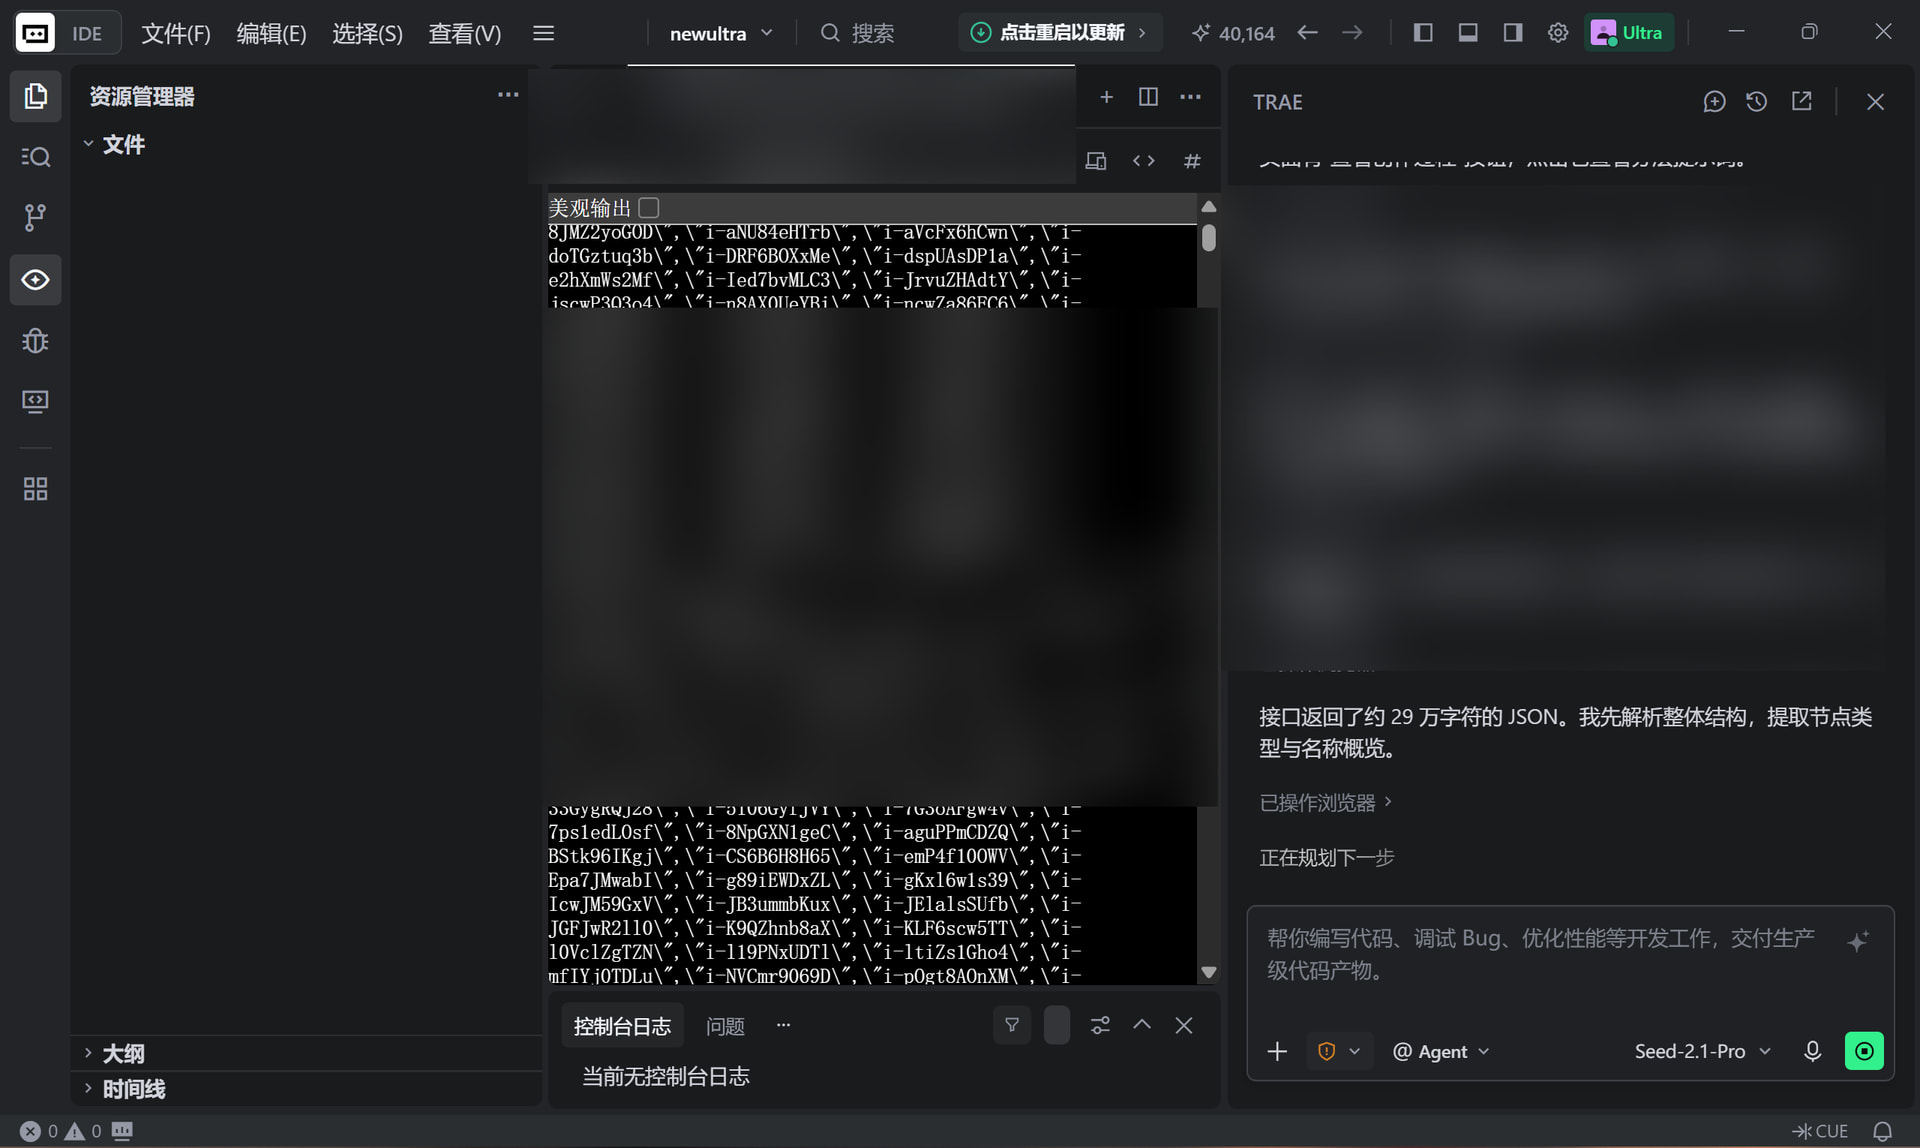The image size is (1920, 1148).
Task: Open chat history clock icon
Action: [x=1757, y=102]
